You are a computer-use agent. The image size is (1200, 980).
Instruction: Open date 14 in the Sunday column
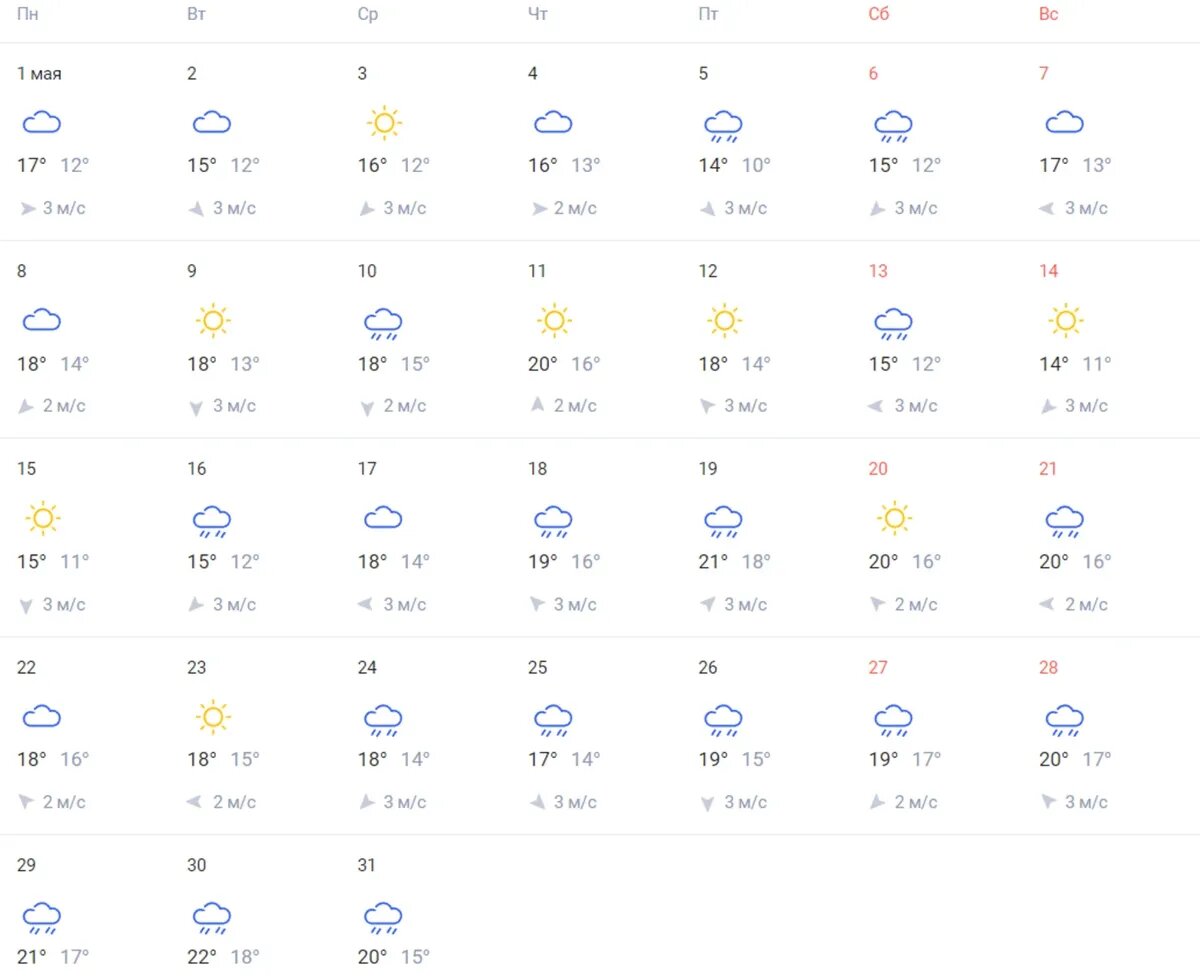tap(1048, 271)
